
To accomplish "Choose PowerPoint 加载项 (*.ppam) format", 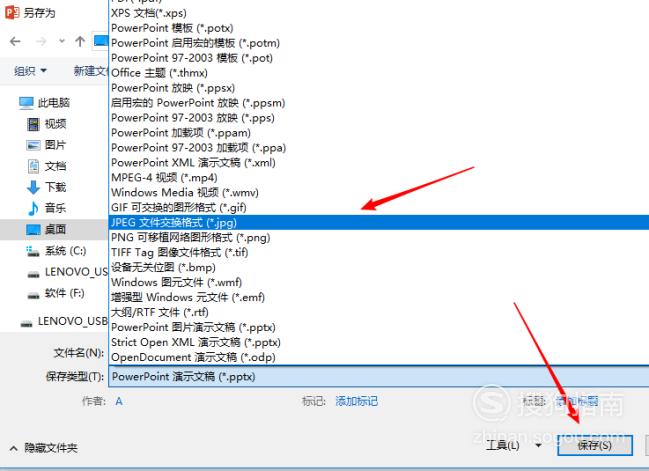I will [379, 132].
